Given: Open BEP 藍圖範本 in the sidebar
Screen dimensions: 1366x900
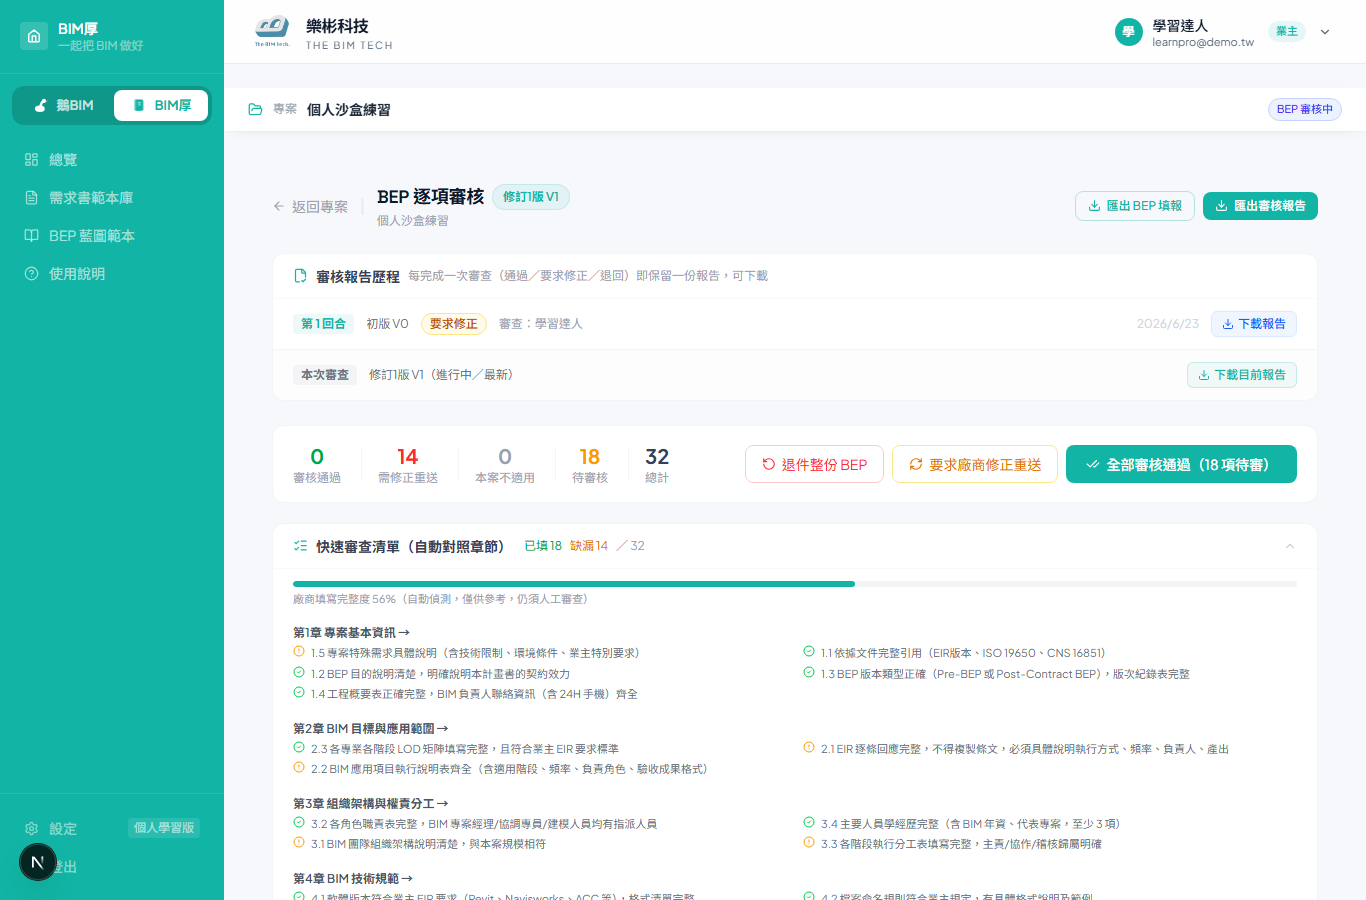Looking at the screenshot, I should tap(112, 236).
